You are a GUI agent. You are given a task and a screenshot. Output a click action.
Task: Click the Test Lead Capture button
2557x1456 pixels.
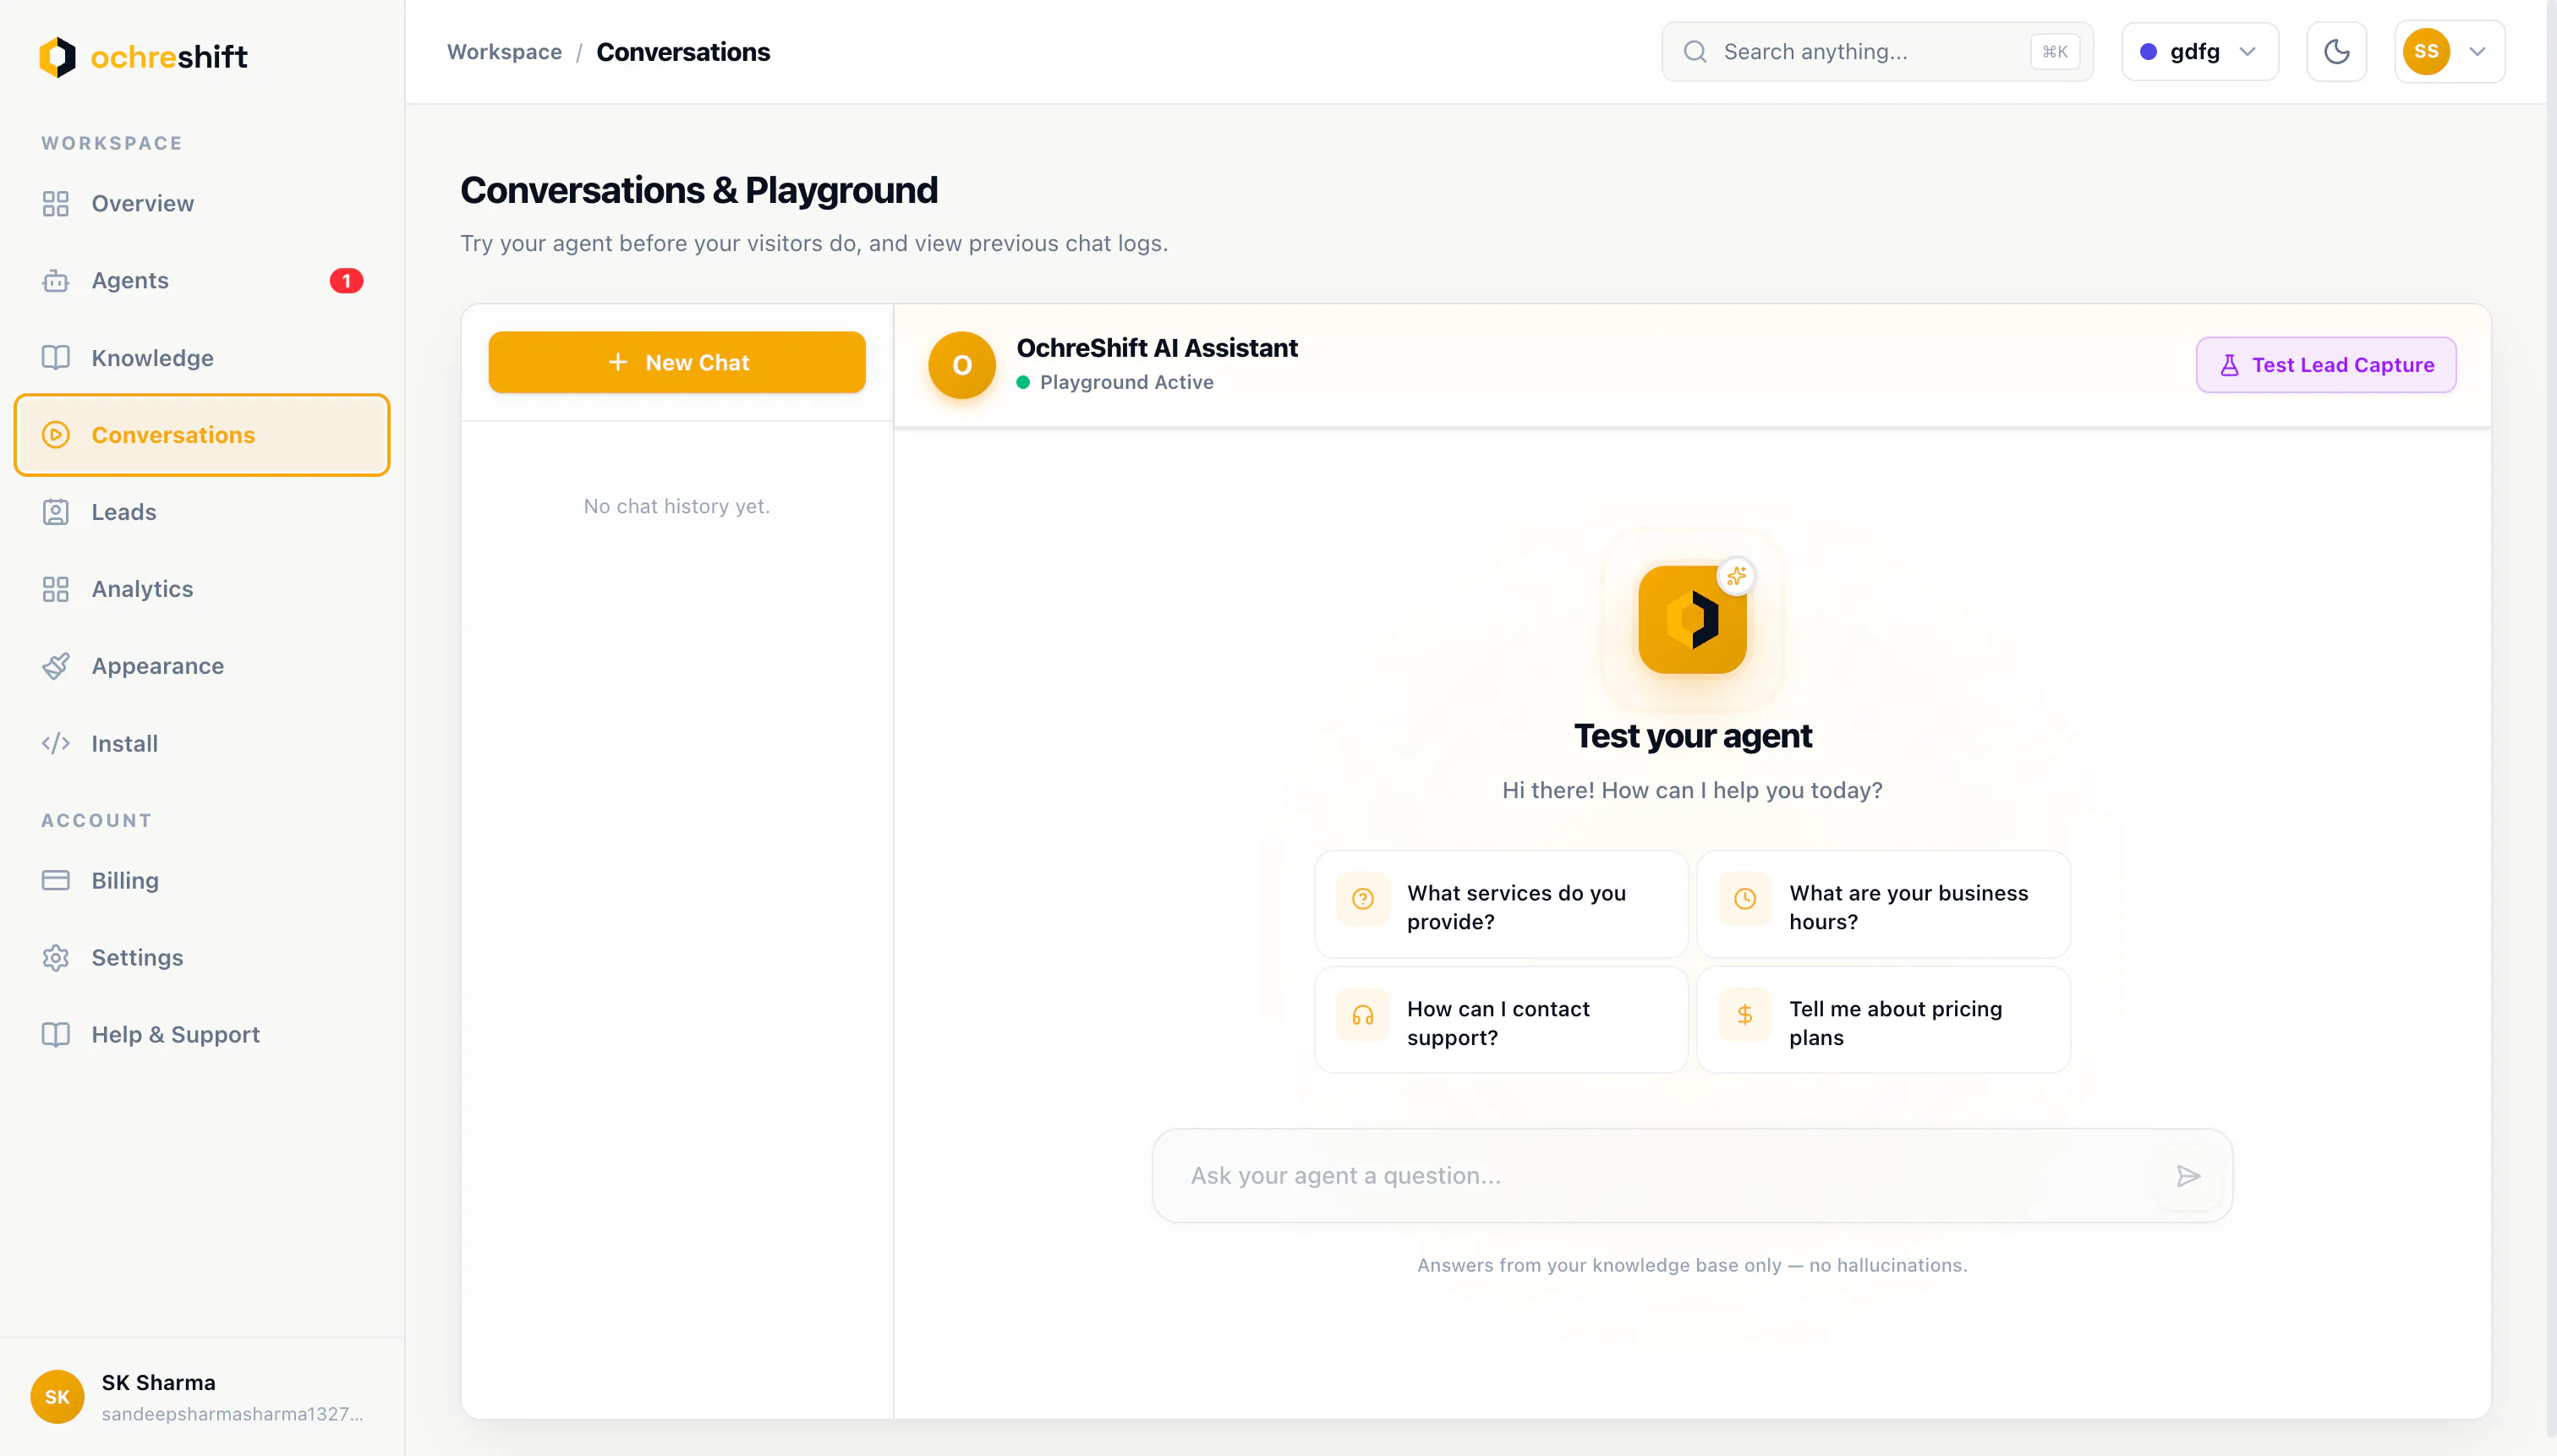pos(2326,365)
